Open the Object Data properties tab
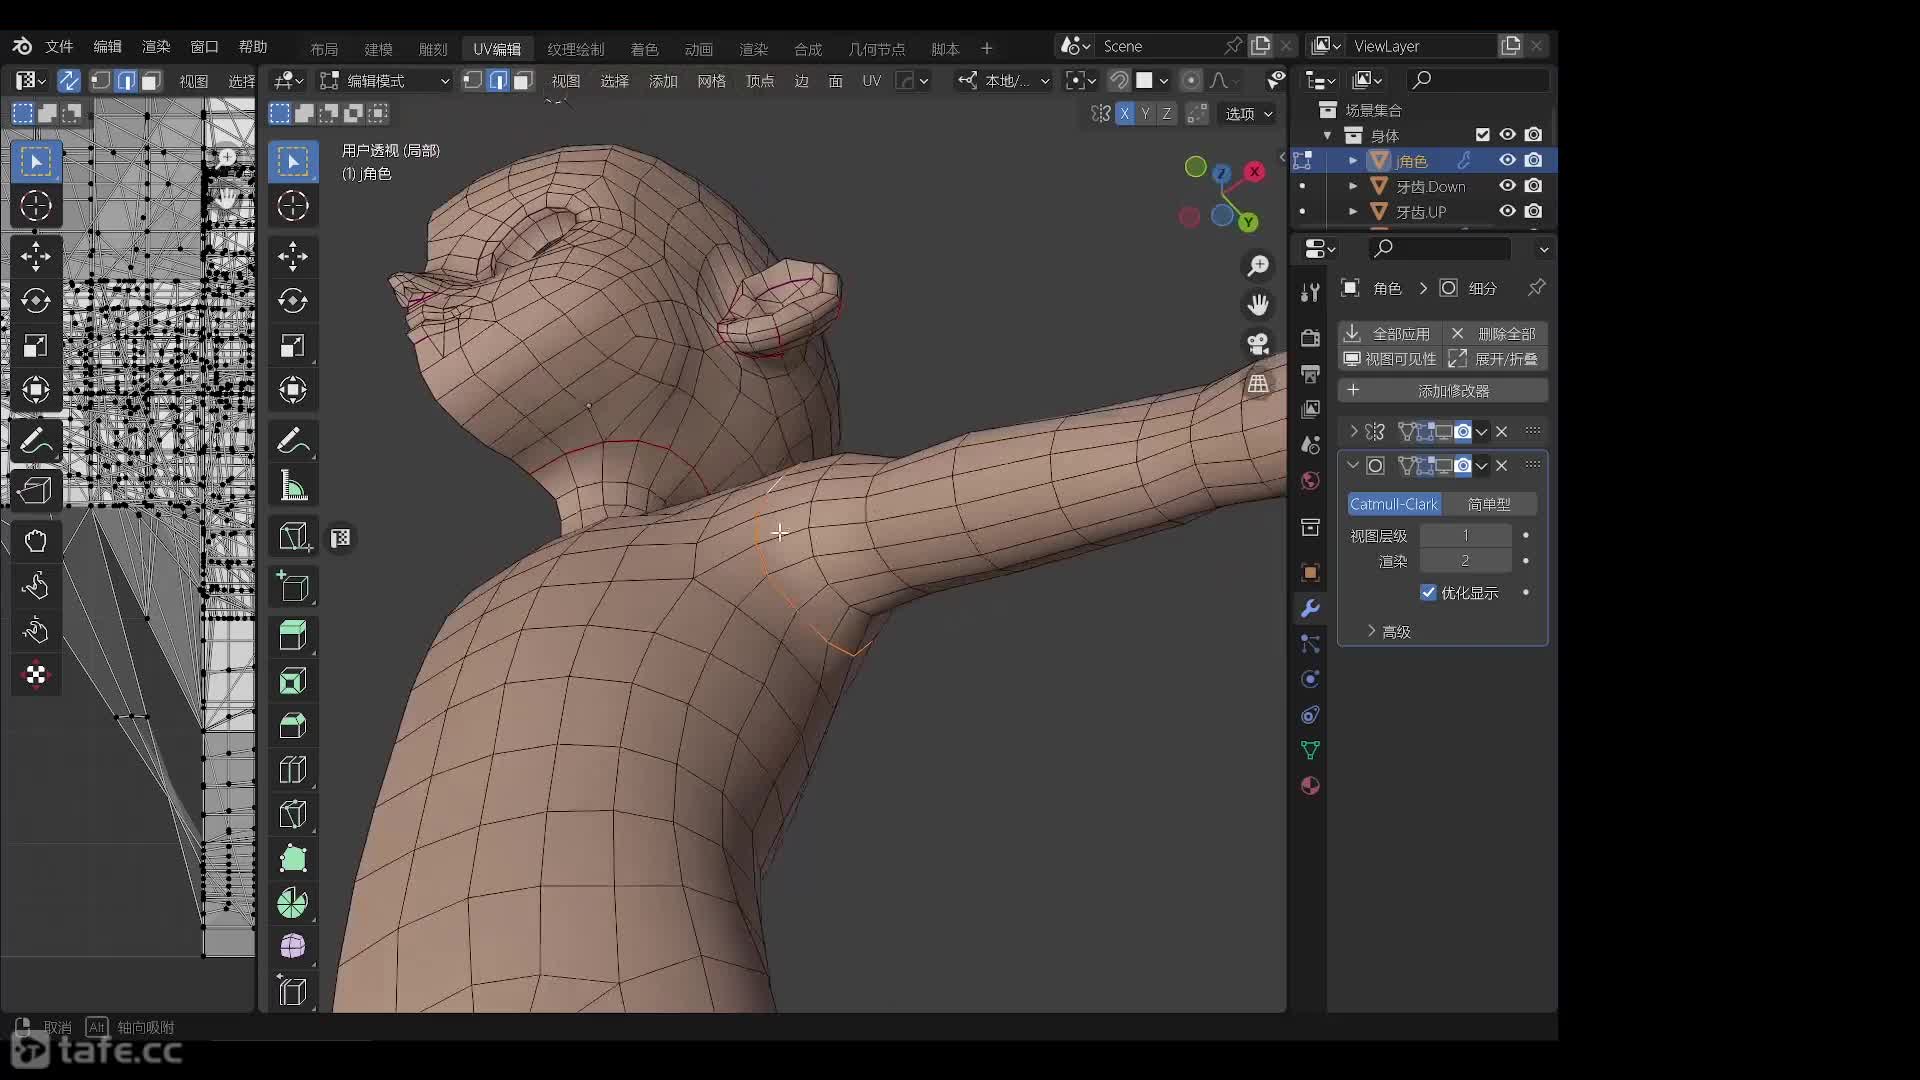Screen dimensions: 1920x1080 (x=1310, y=750)
